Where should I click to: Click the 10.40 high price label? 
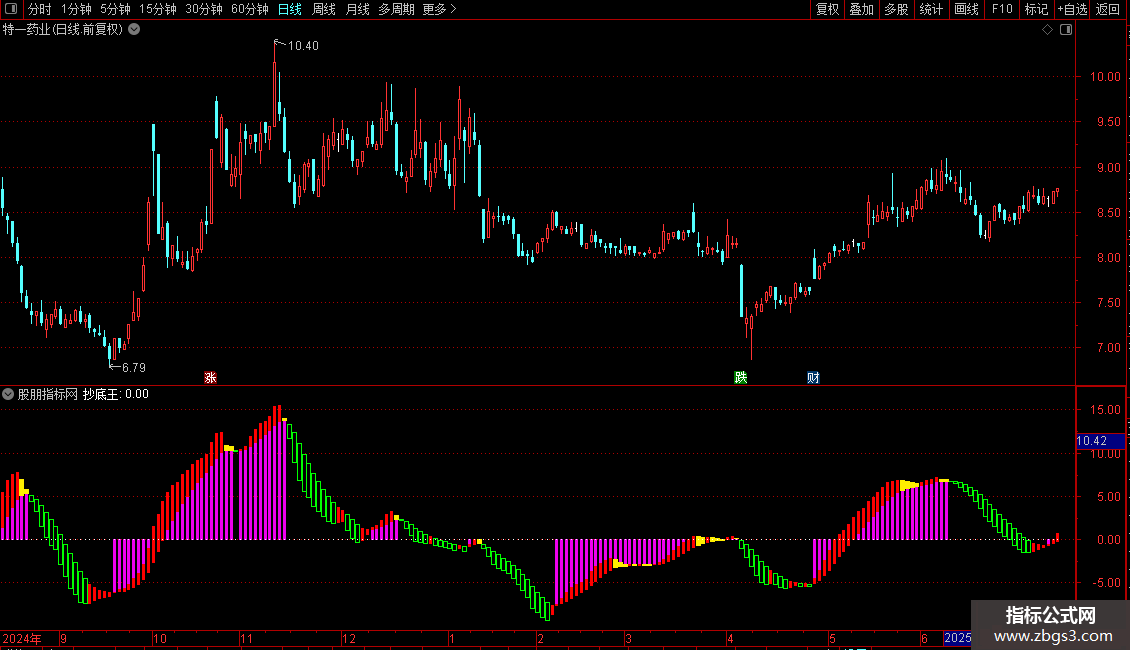pyautogui.click(x=303, y=46)
